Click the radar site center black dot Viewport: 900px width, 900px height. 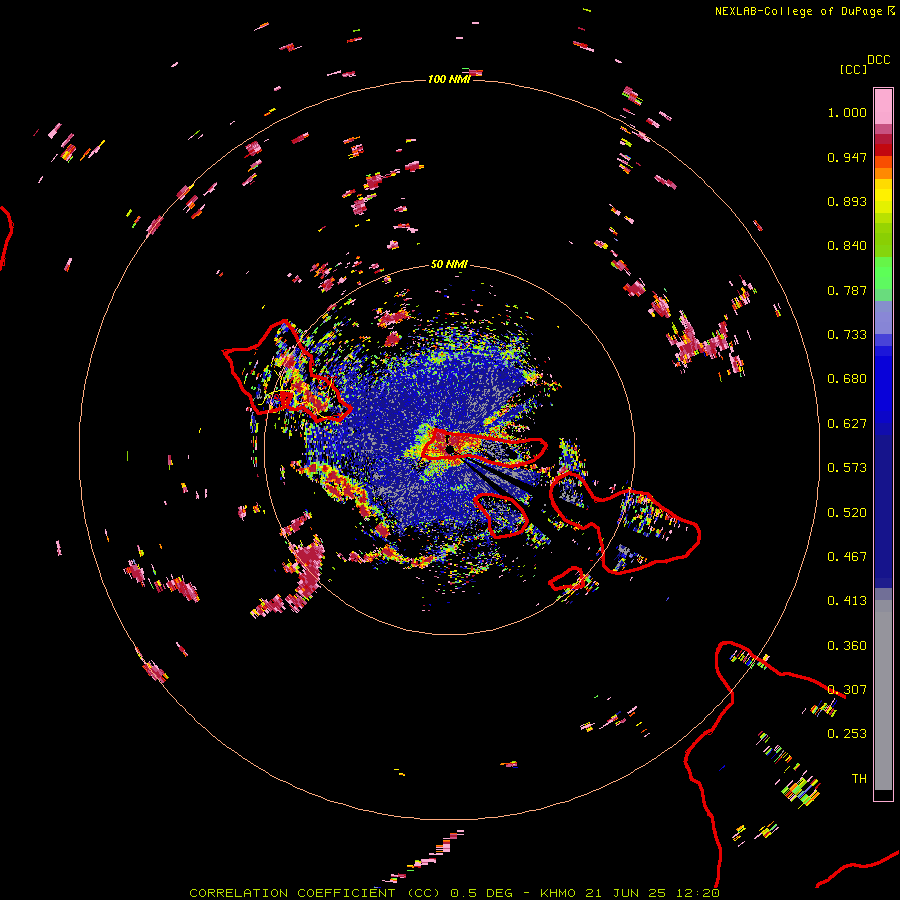[451, 449]
